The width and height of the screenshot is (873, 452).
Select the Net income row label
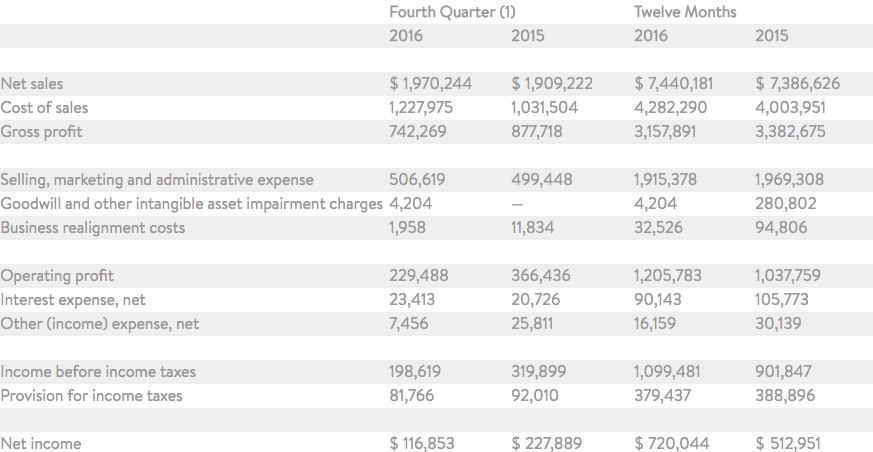coord(41,443)
